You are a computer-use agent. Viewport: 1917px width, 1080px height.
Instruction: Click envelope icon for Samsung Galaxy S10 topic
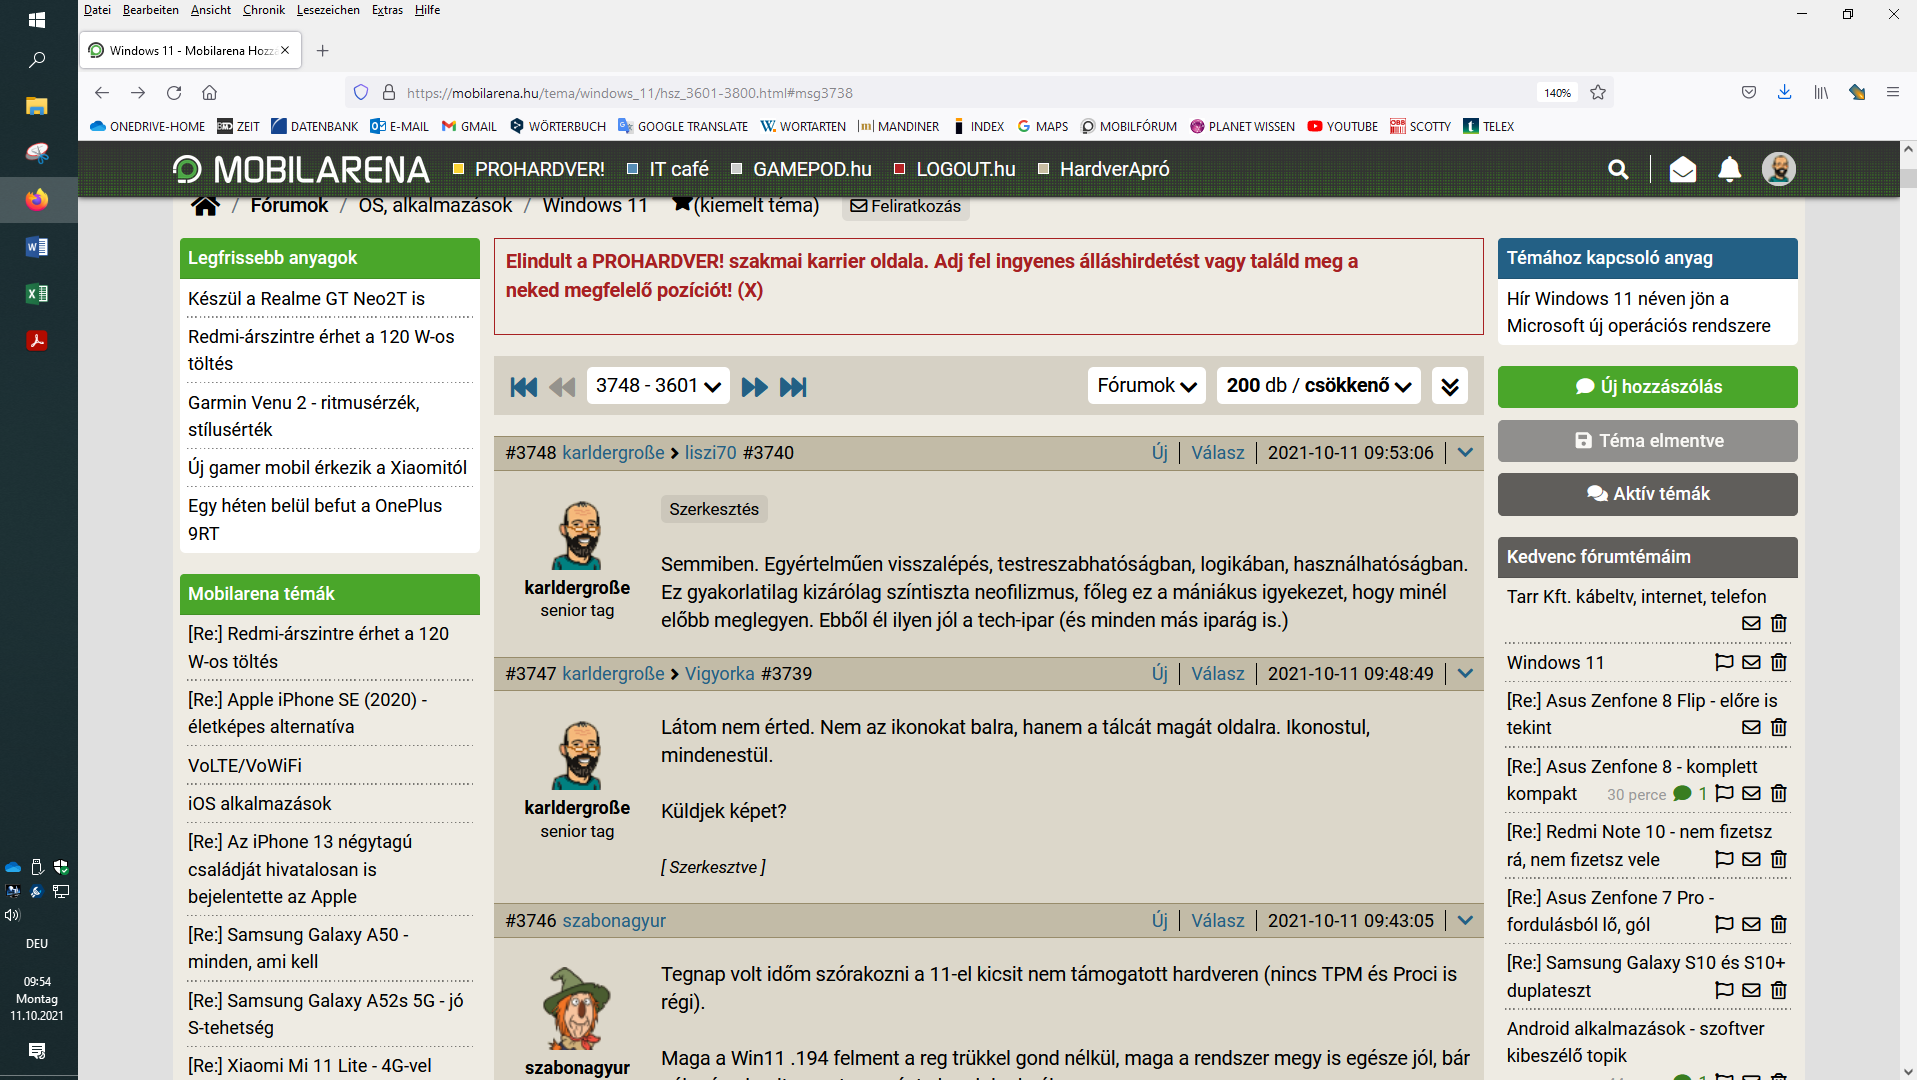point(1751,990)
